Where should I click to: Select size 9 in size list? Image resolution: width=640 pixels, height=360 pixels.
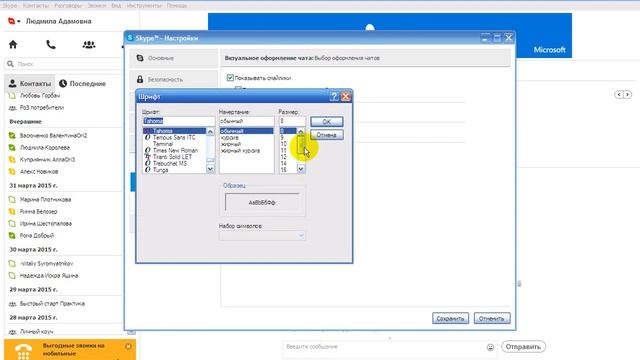click(x=288, y=138)
